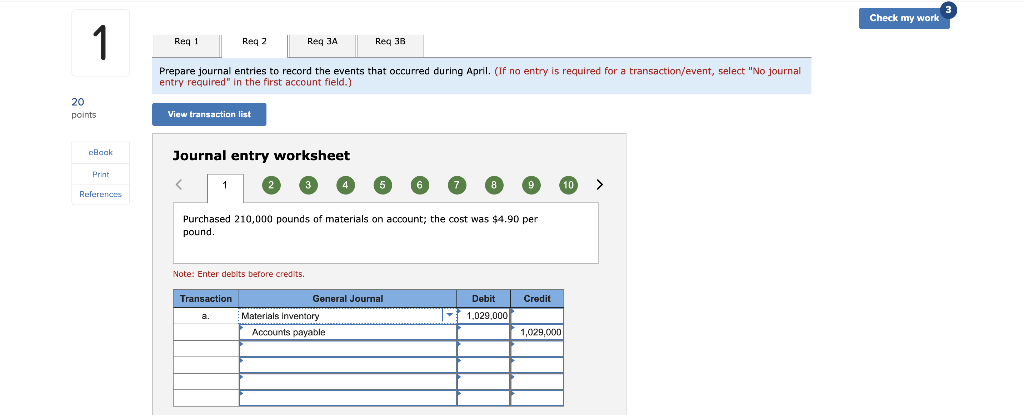Open the Materials inventory account dropdown arrow

coord(449,316)
